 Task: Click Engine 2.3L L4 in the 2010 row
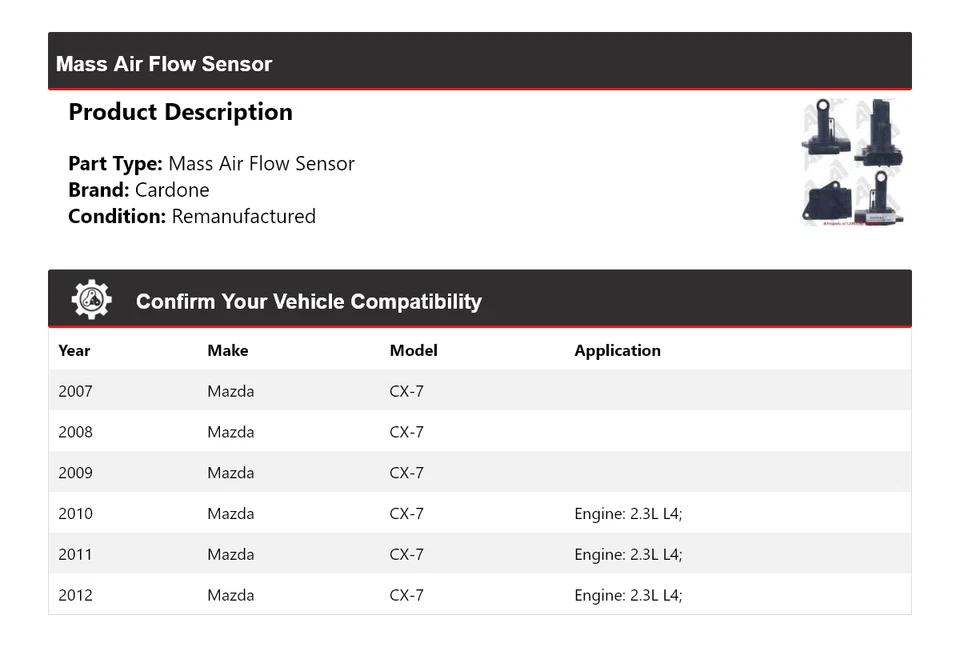click(x=628, y=514)
